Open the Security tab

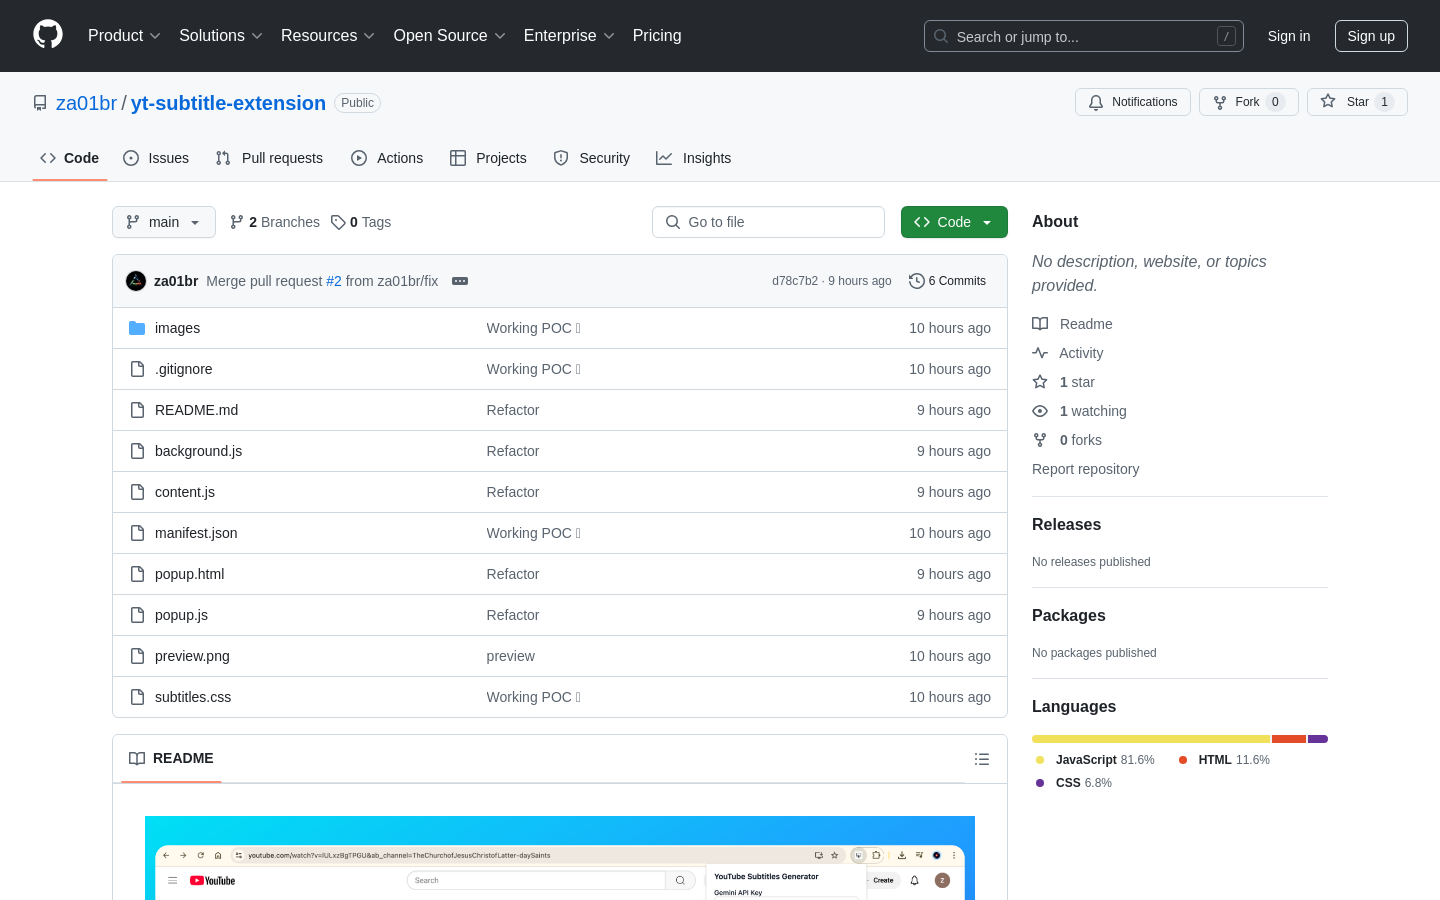coord(592,158)
